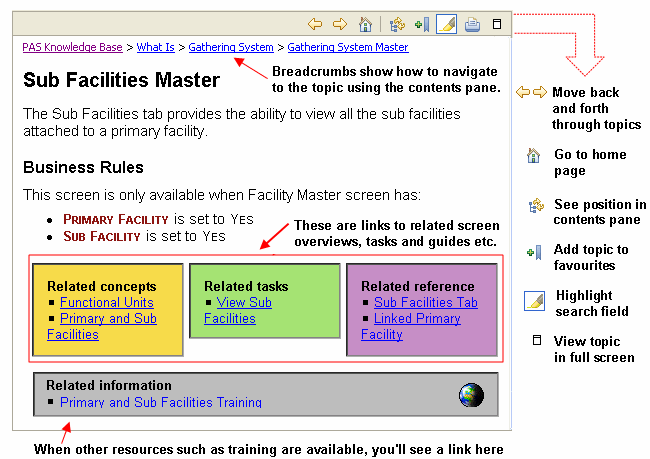Click the legend icon beside 'See position in contents pane'
Screen dimensions: 650x459
pyautogui.click(x=536, y=205)
